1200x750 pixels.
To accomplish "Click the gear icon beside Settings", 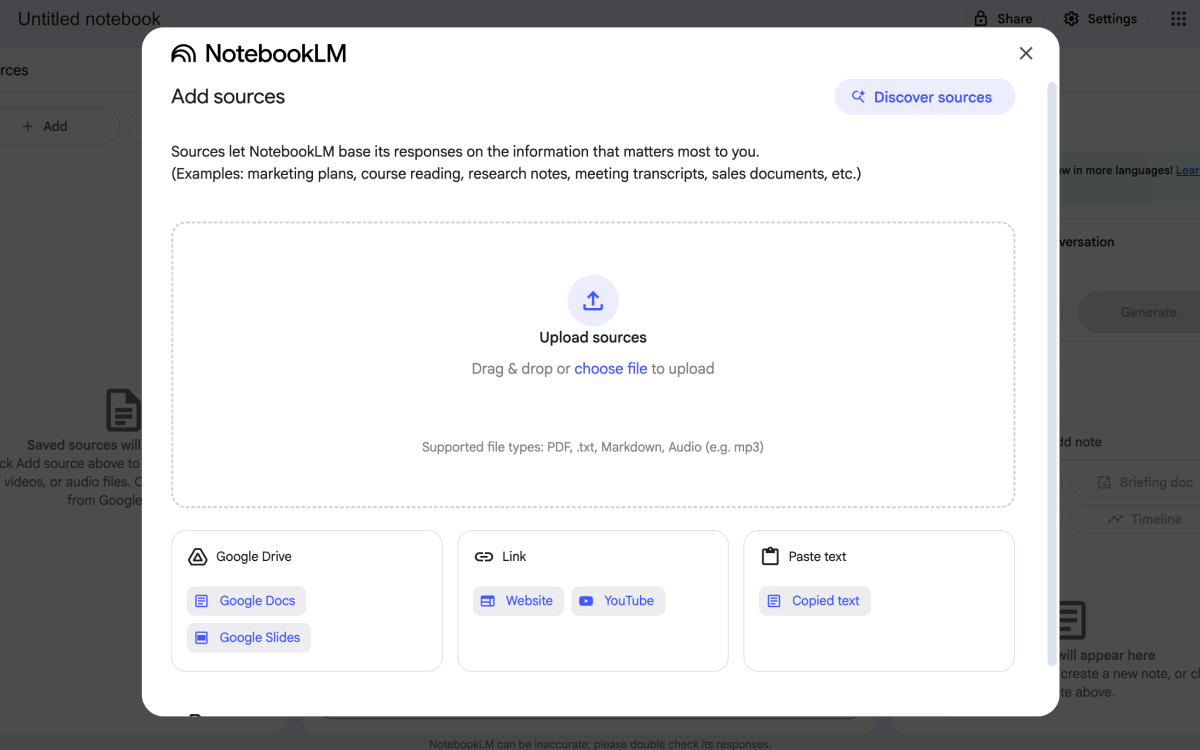I will pyautogui.click(x=1071, y=19).
